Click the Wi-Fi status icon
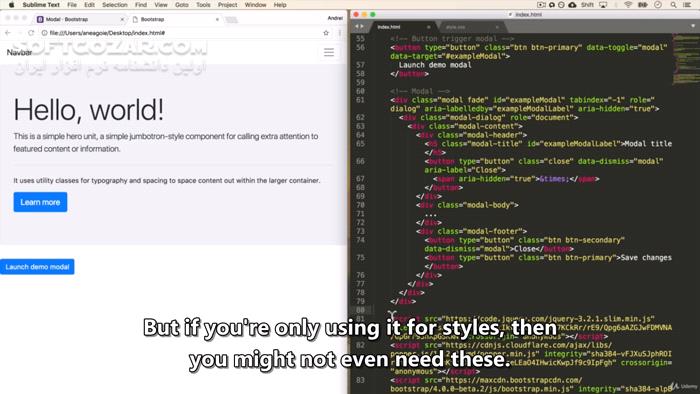This screenshot has height=394, width=700. [628, 5]
